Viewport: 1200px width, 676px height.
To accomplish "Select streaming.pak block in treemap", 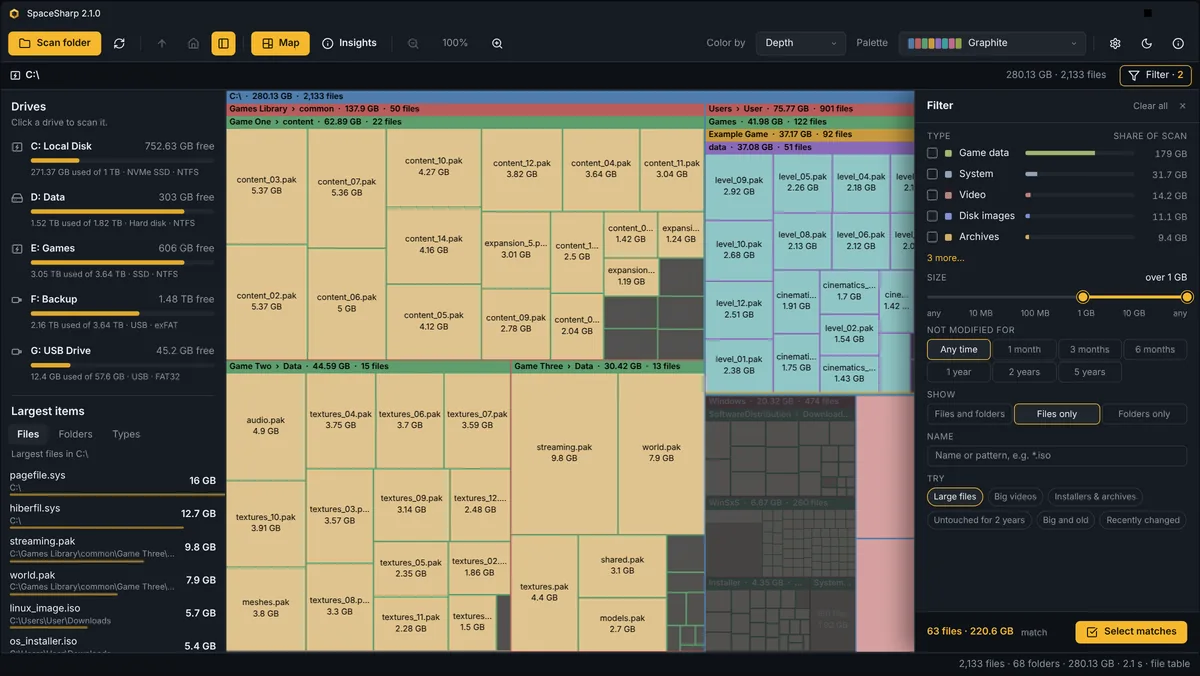I will tap(565, 453).
